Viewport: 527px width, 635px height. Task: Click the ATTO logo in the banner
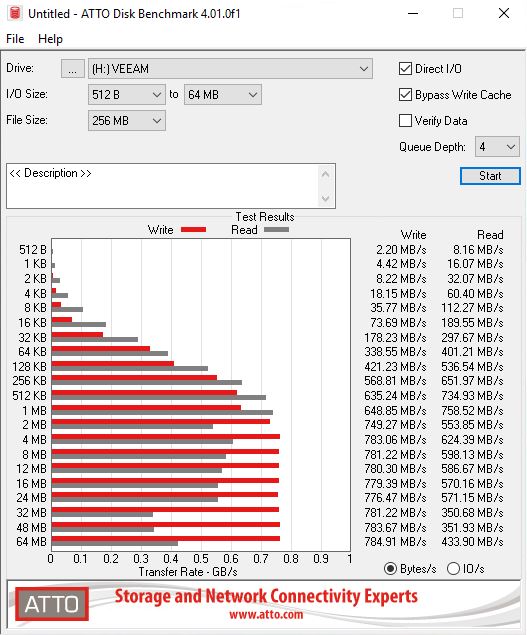coord(52,604)
